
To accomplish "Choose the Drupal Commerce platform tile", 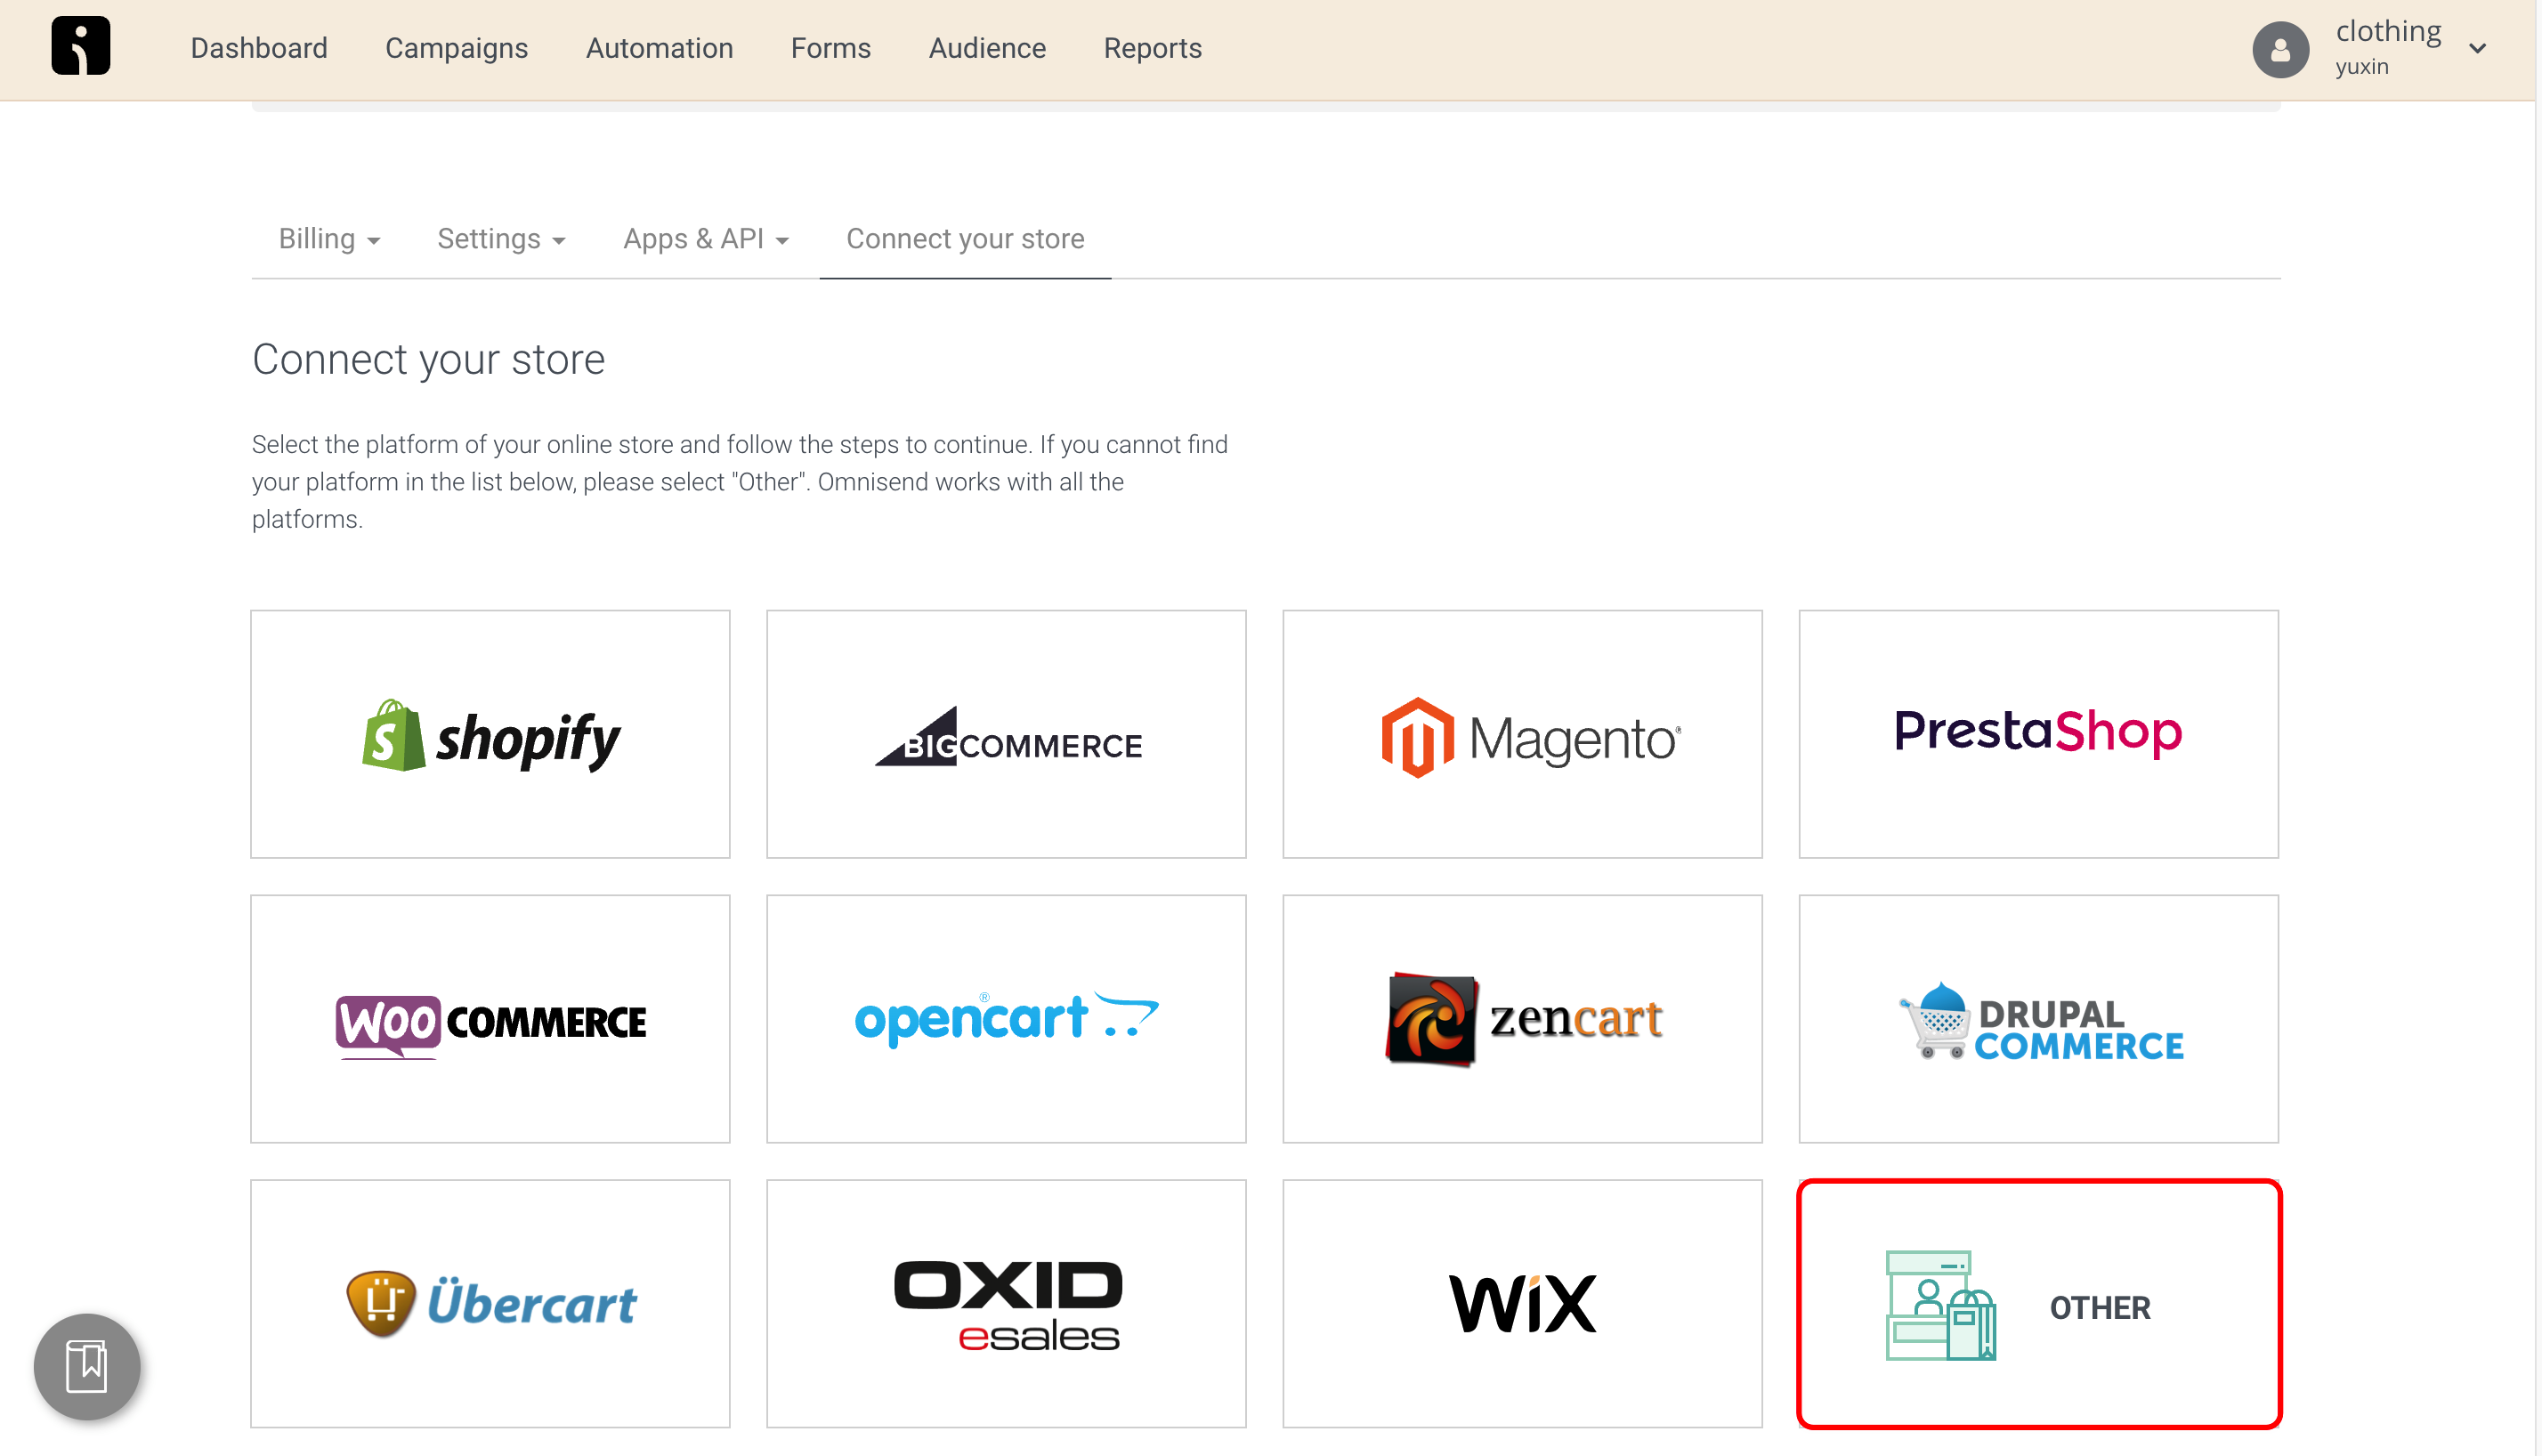I will coord(2038,1019).
